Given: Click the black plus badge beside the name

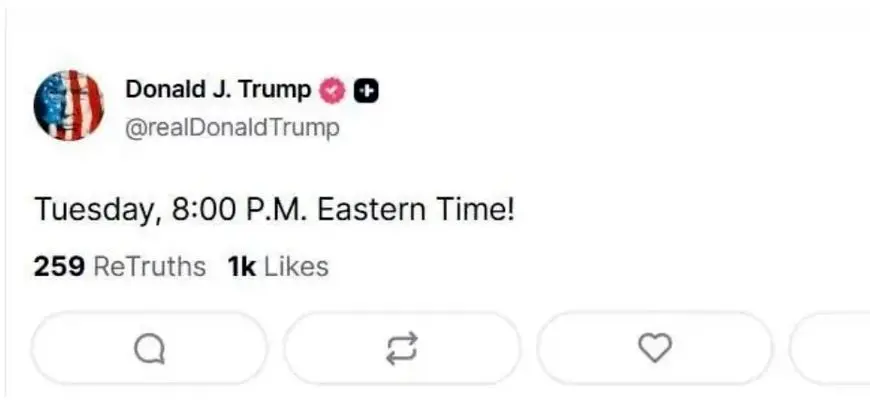Looking at the screenshot, I should pos(367,91).
